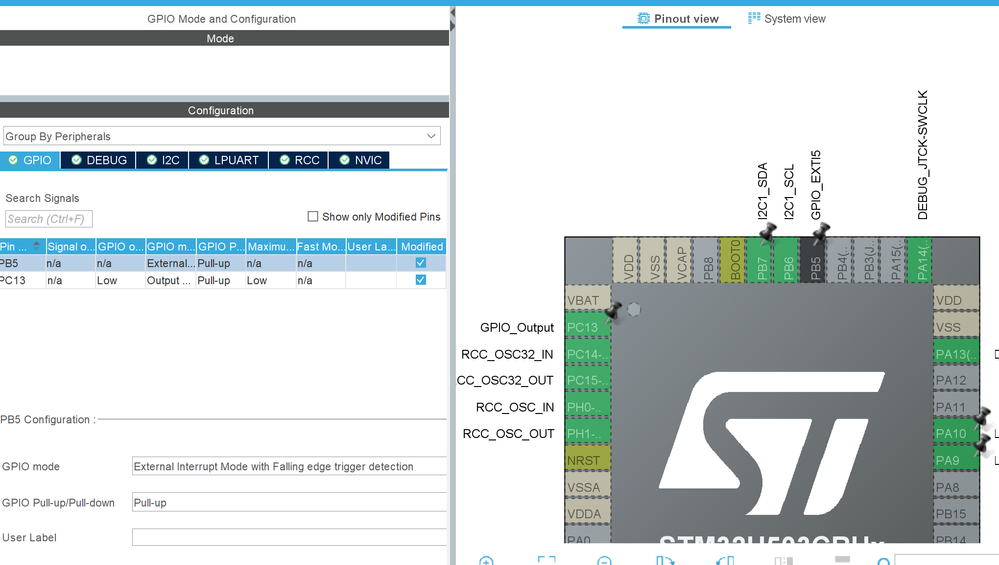Click the zoom out icon below pinout
Viewport: 999px width, 565px height.
[x=604, y=561]
